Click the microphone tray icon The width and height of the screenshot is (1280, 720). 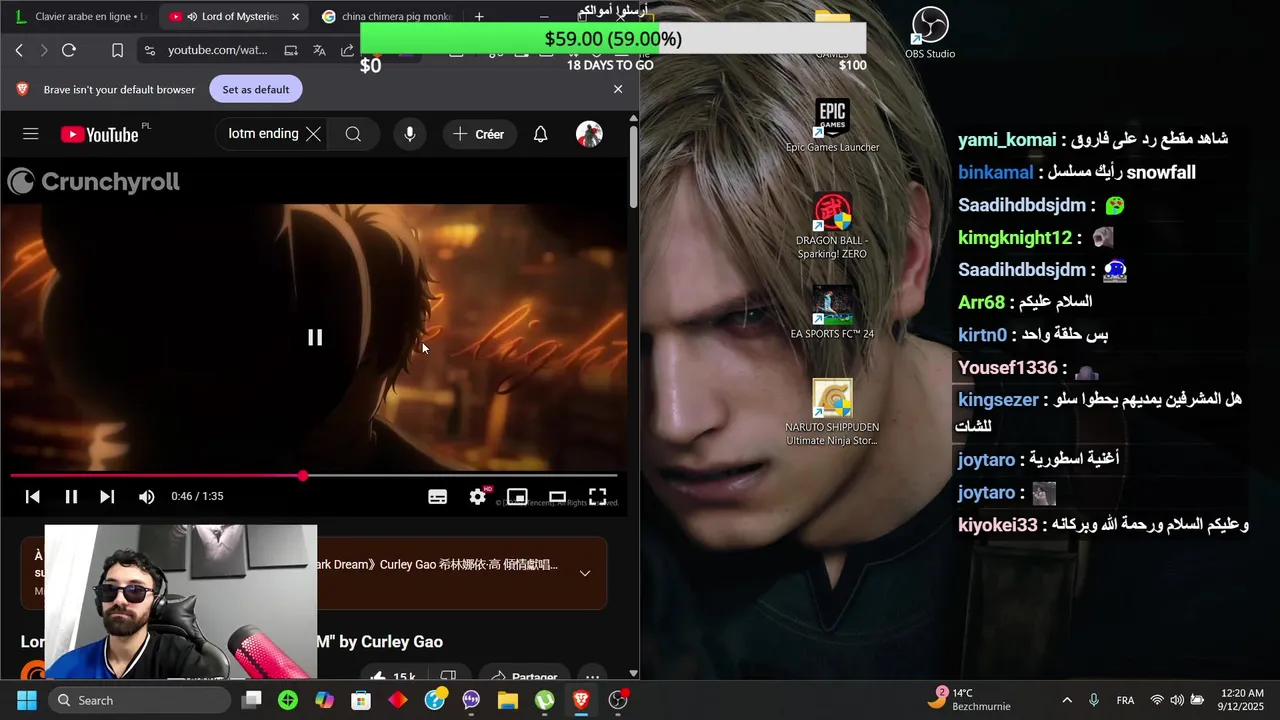1094,700
